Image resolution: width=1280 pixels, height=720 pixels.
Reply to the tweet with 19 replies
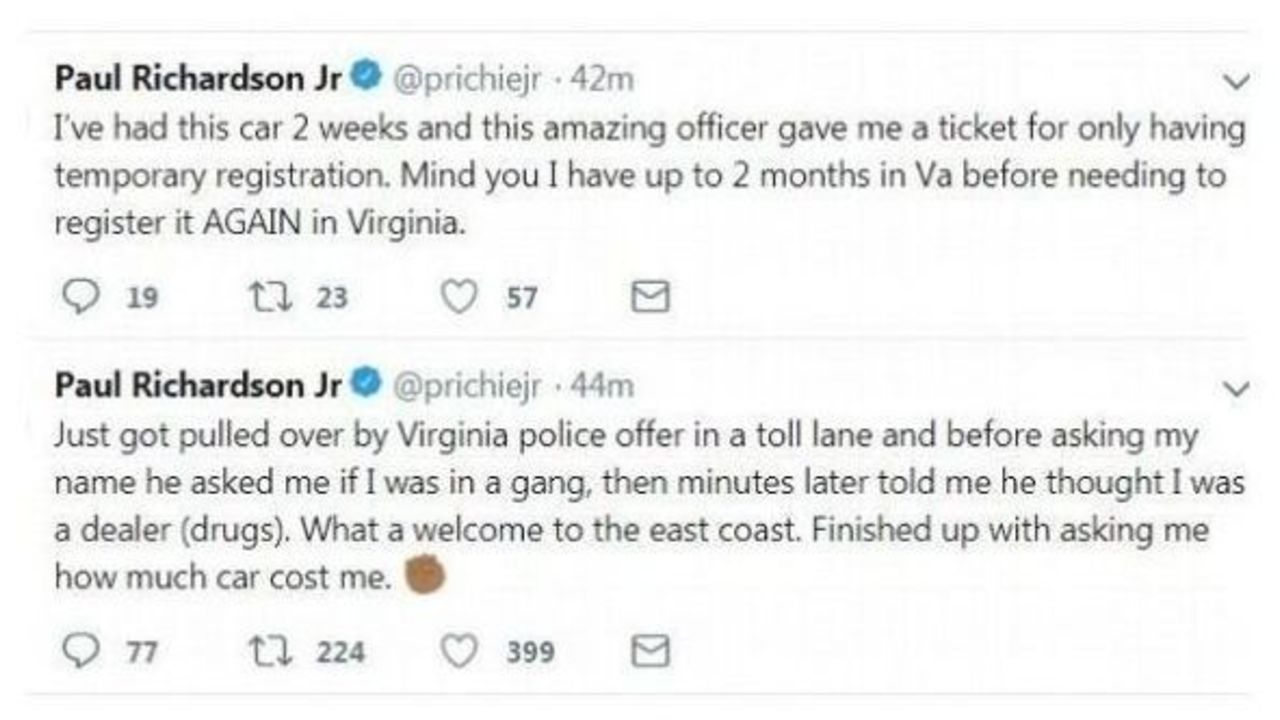(x=76, y=298)
